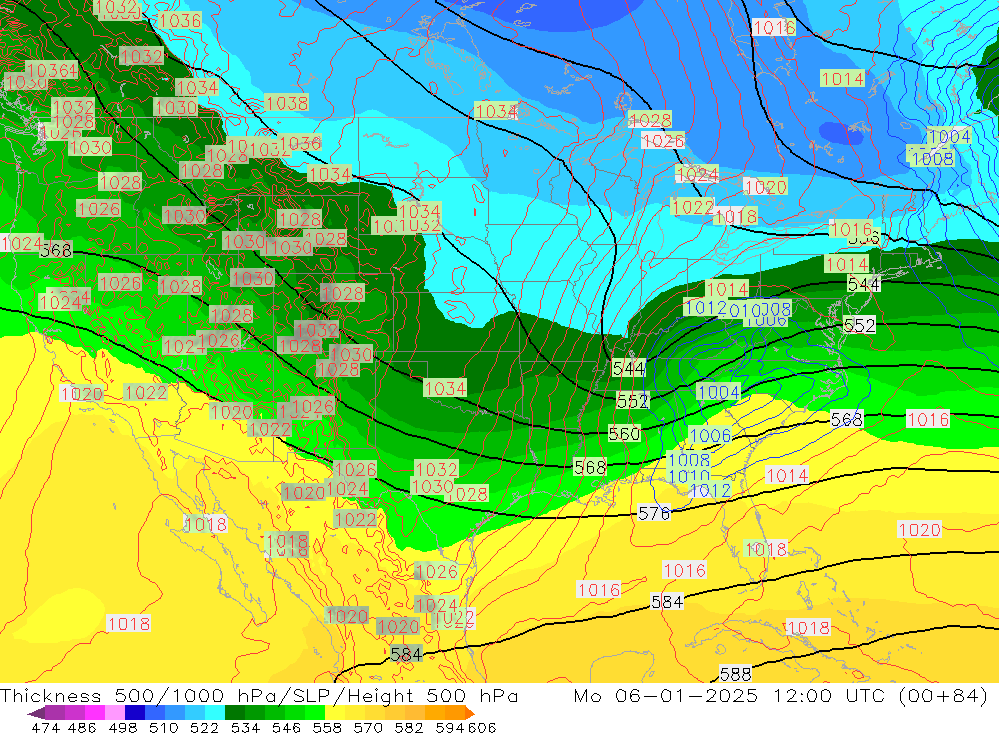
Task: Click the overlapped '10364' pressure label
Action: click(52, 70)
